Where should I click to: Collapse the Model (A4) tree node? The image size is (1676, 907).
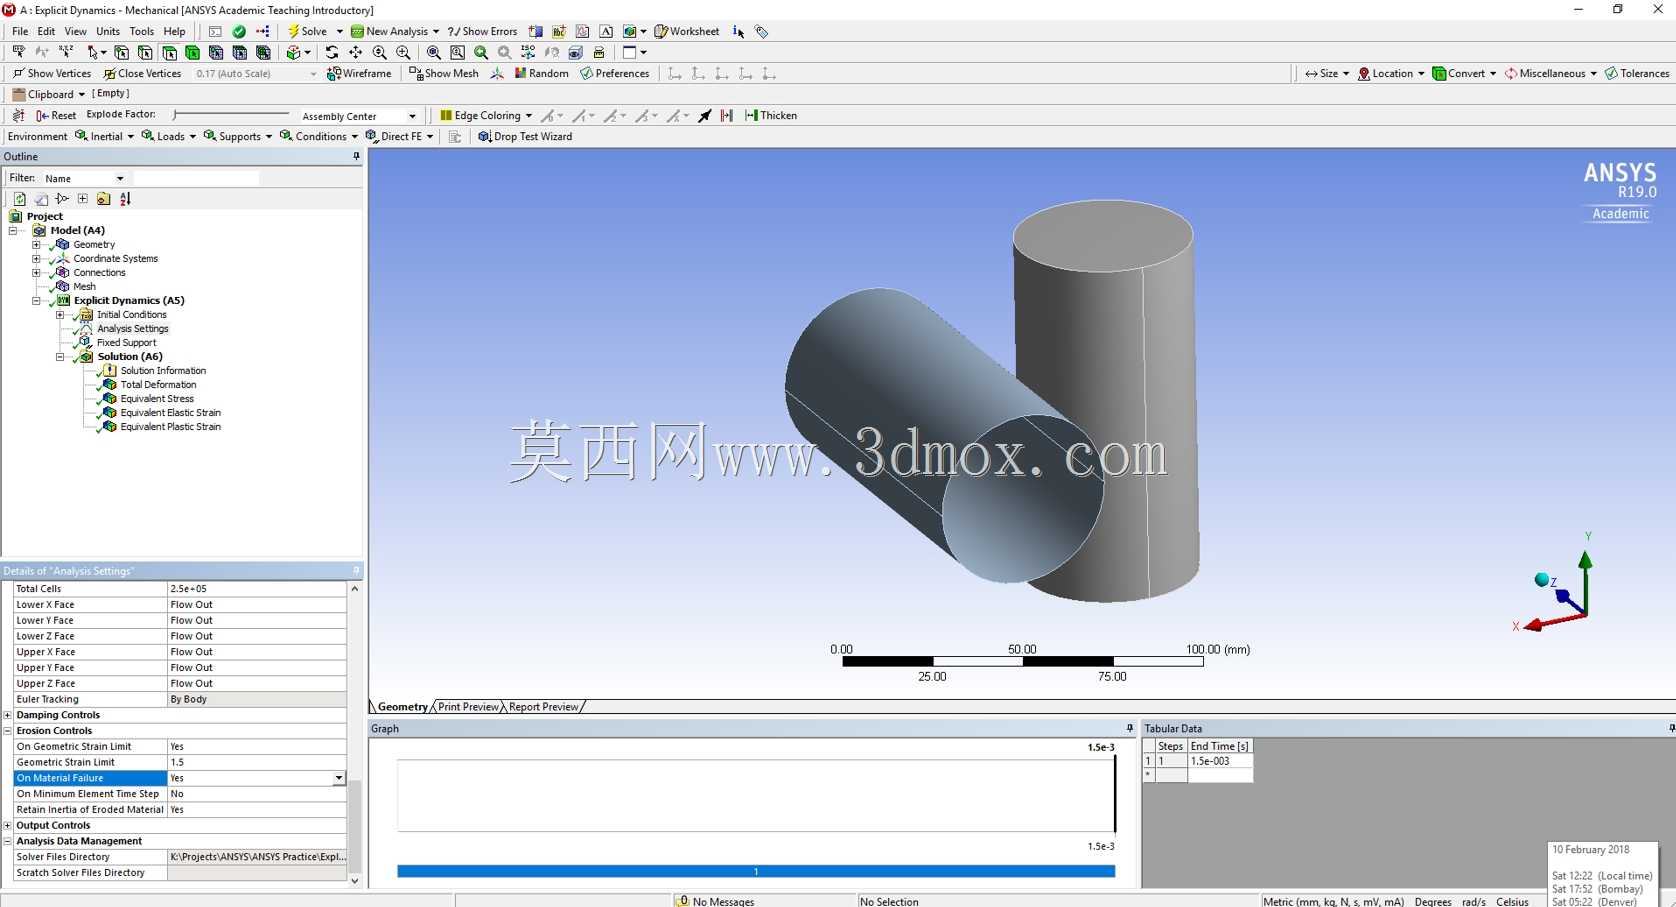(x=13, y=230)
